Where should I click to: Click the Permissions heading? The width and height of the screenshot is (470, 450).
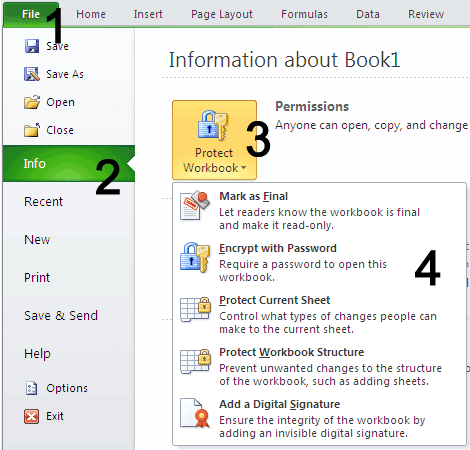coord(312,107)
